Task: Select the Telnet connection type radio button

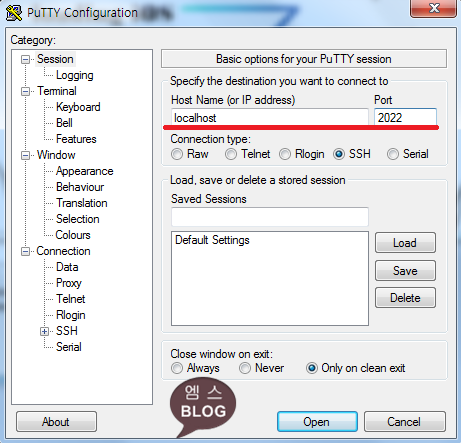Action: (x=231, y=154)
